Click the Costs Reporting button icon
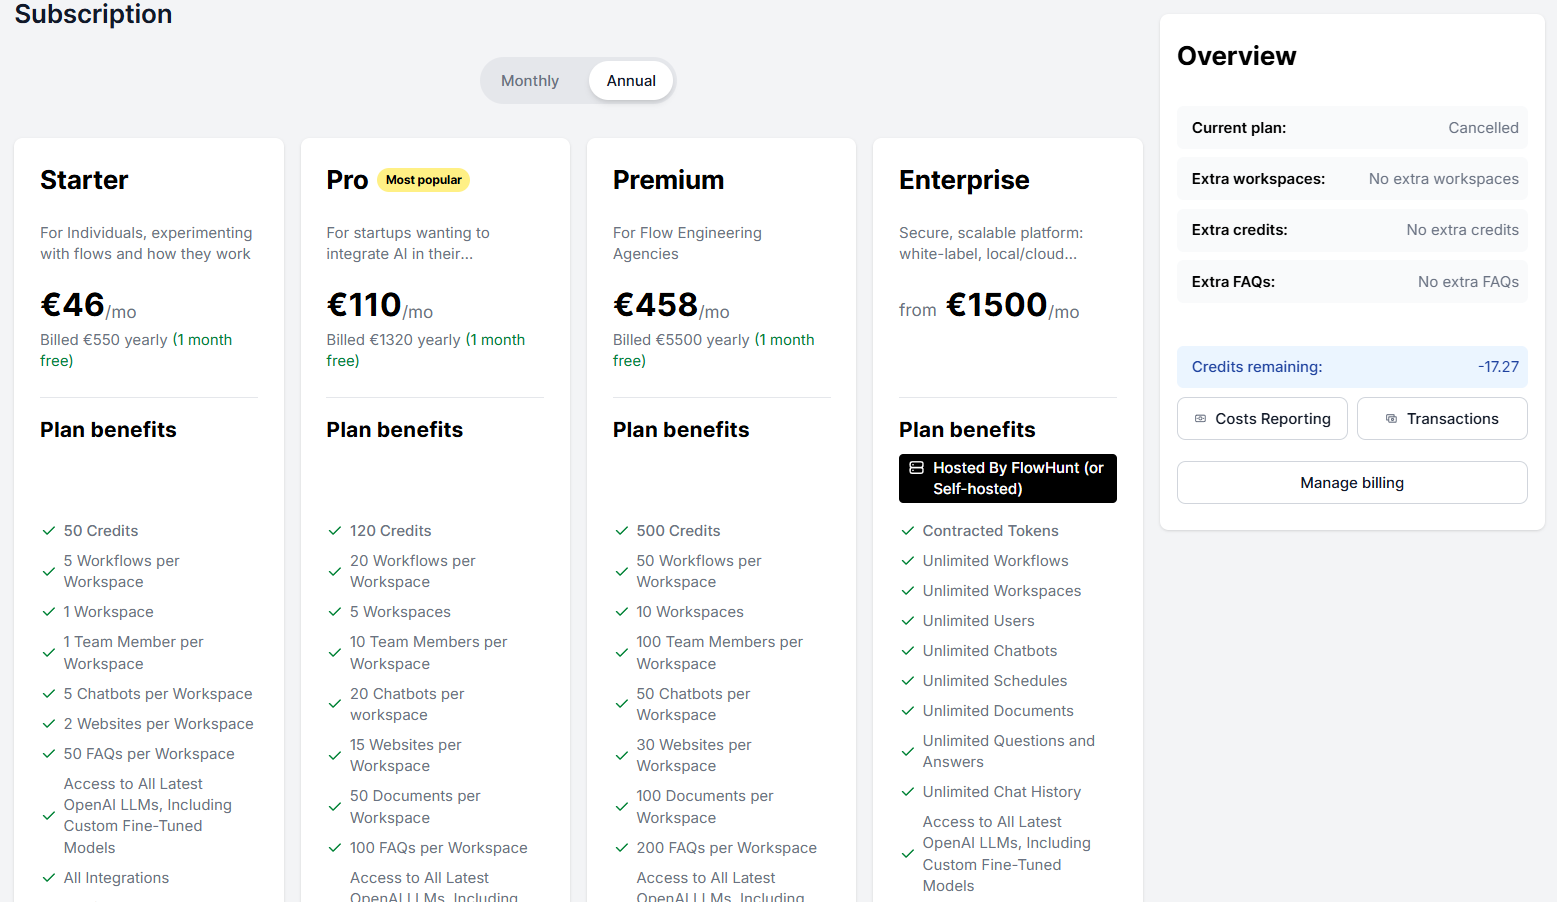This screenshot has height=902, width=1557. (1200, 419)
